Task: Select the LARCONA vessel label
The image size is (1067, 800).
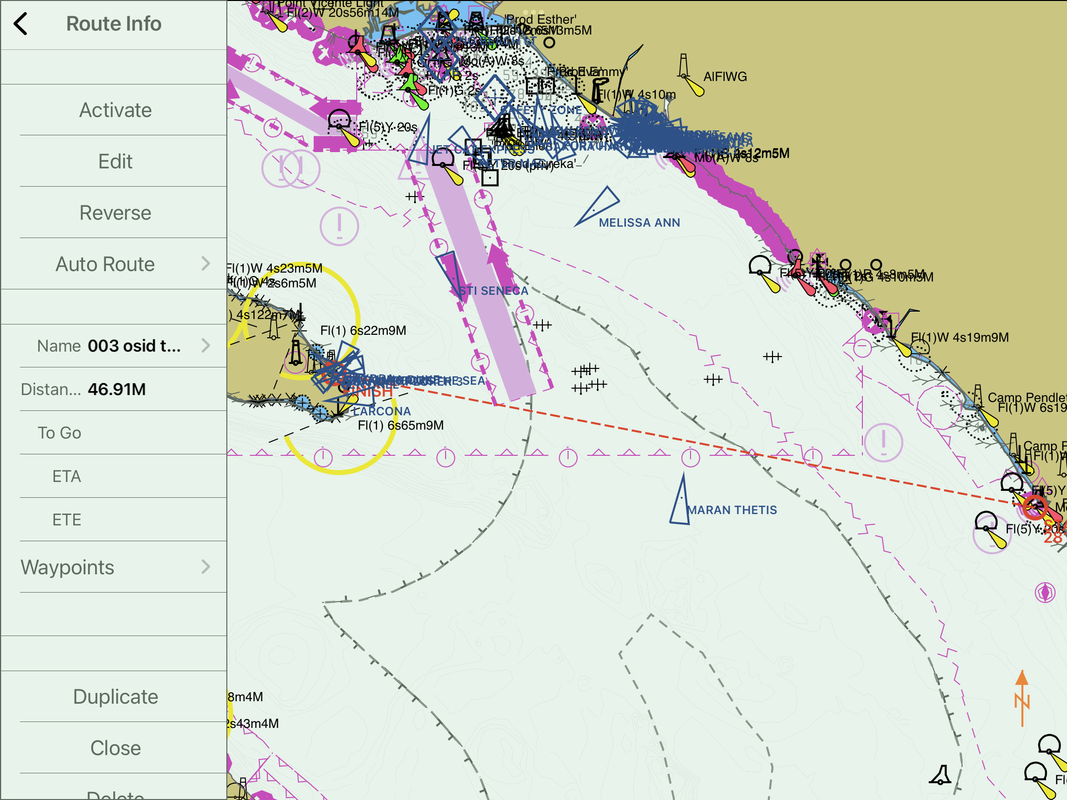Action: pos(382,412)
